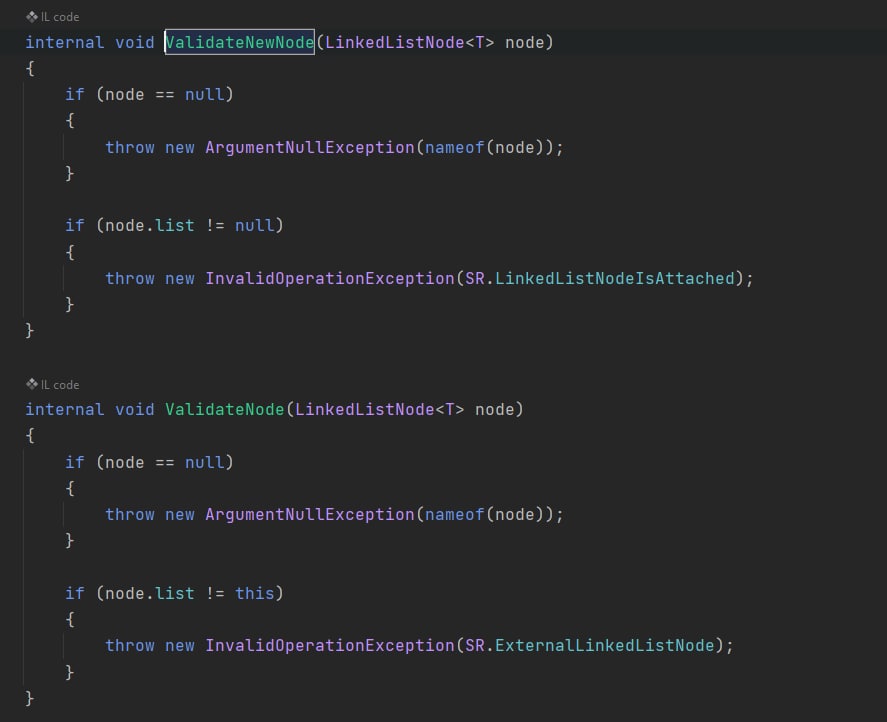Viewport: 887px width, 722px height.
Task: Click 'throw' before ExternalLinkedListNode exception
Action: (130, 646)
